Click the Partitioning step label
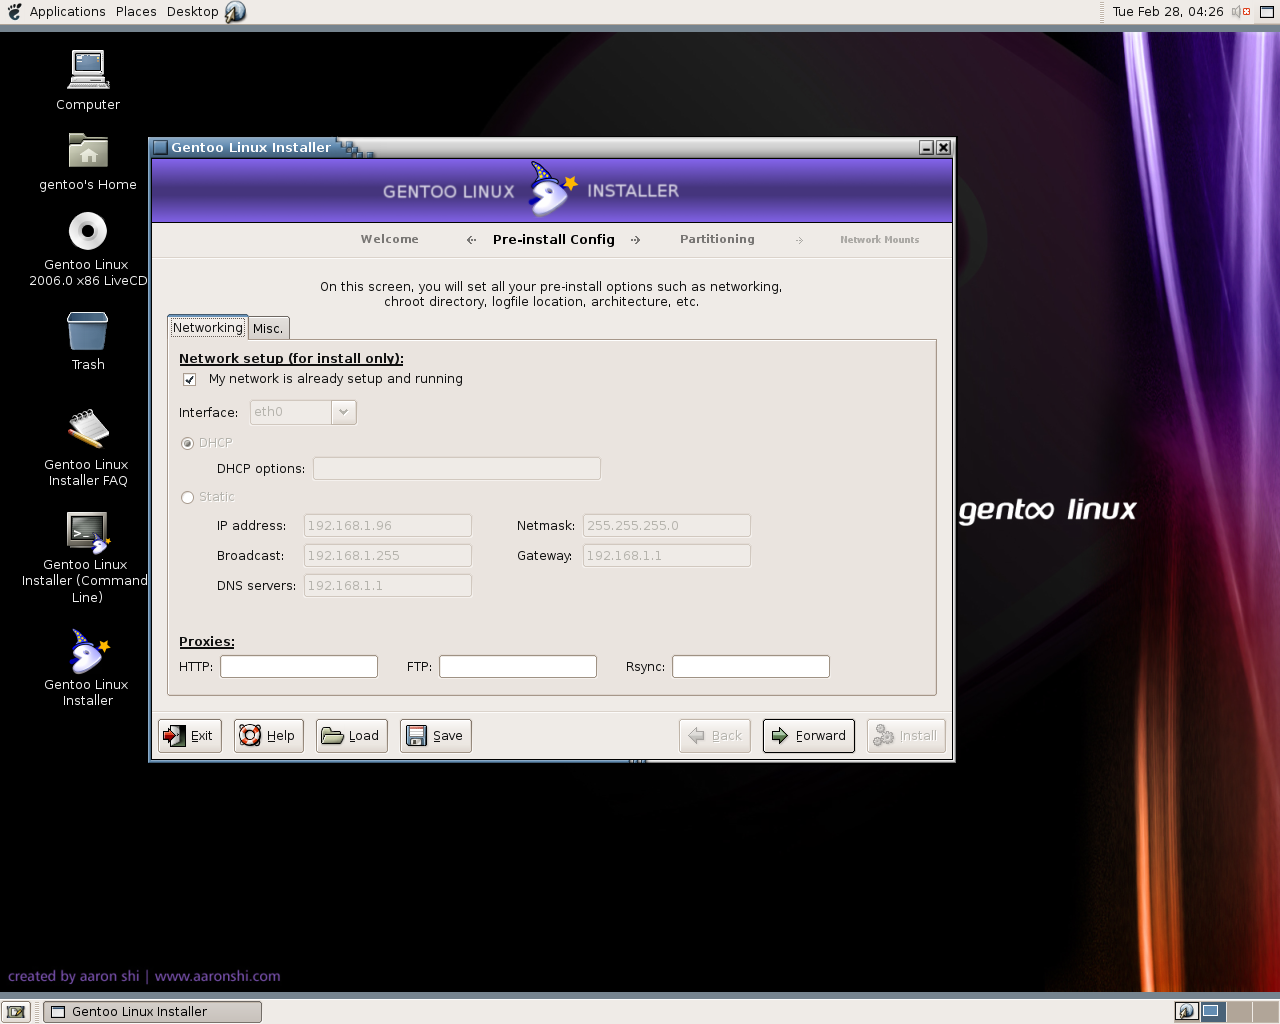This screenshot has height=1024, width=1280. (x=718, y=240)
